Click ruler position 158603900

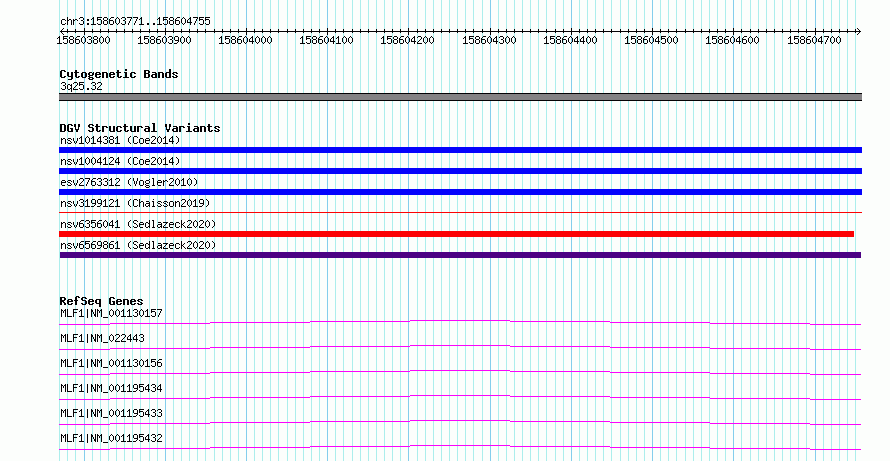[x=165, y=40]
